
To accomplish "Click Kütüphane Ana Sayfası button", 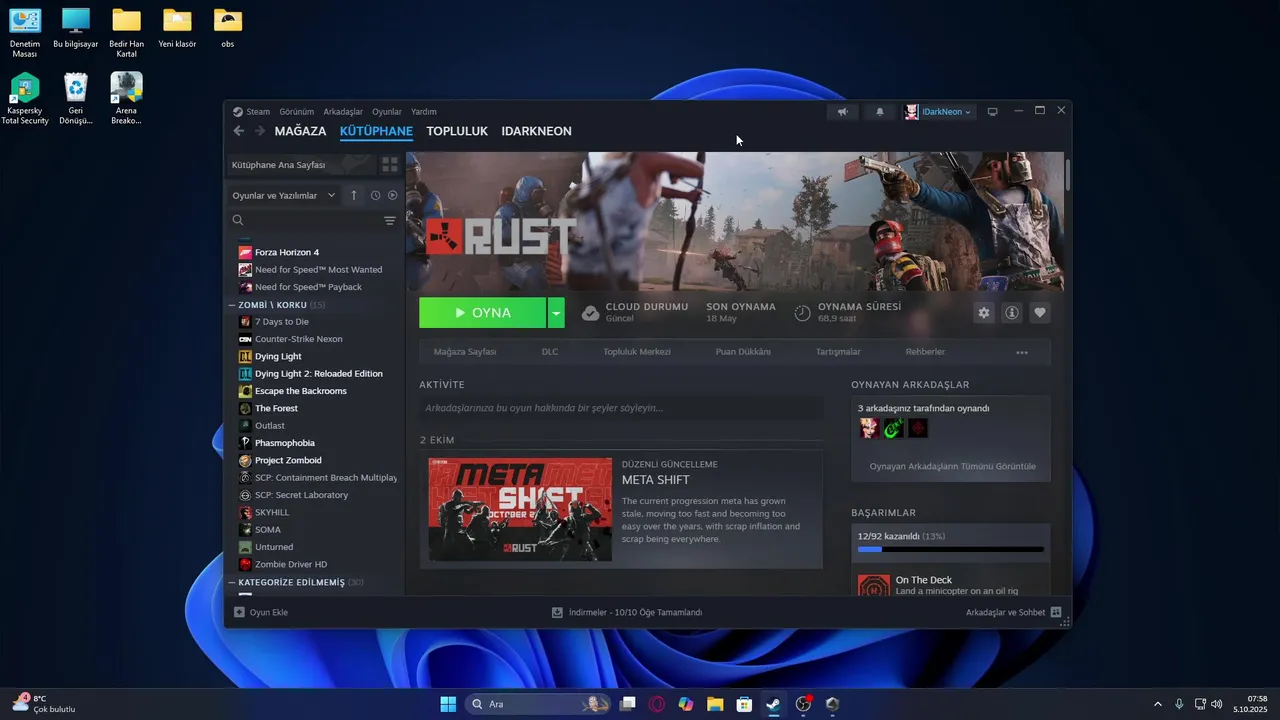I will click(301, 165).
